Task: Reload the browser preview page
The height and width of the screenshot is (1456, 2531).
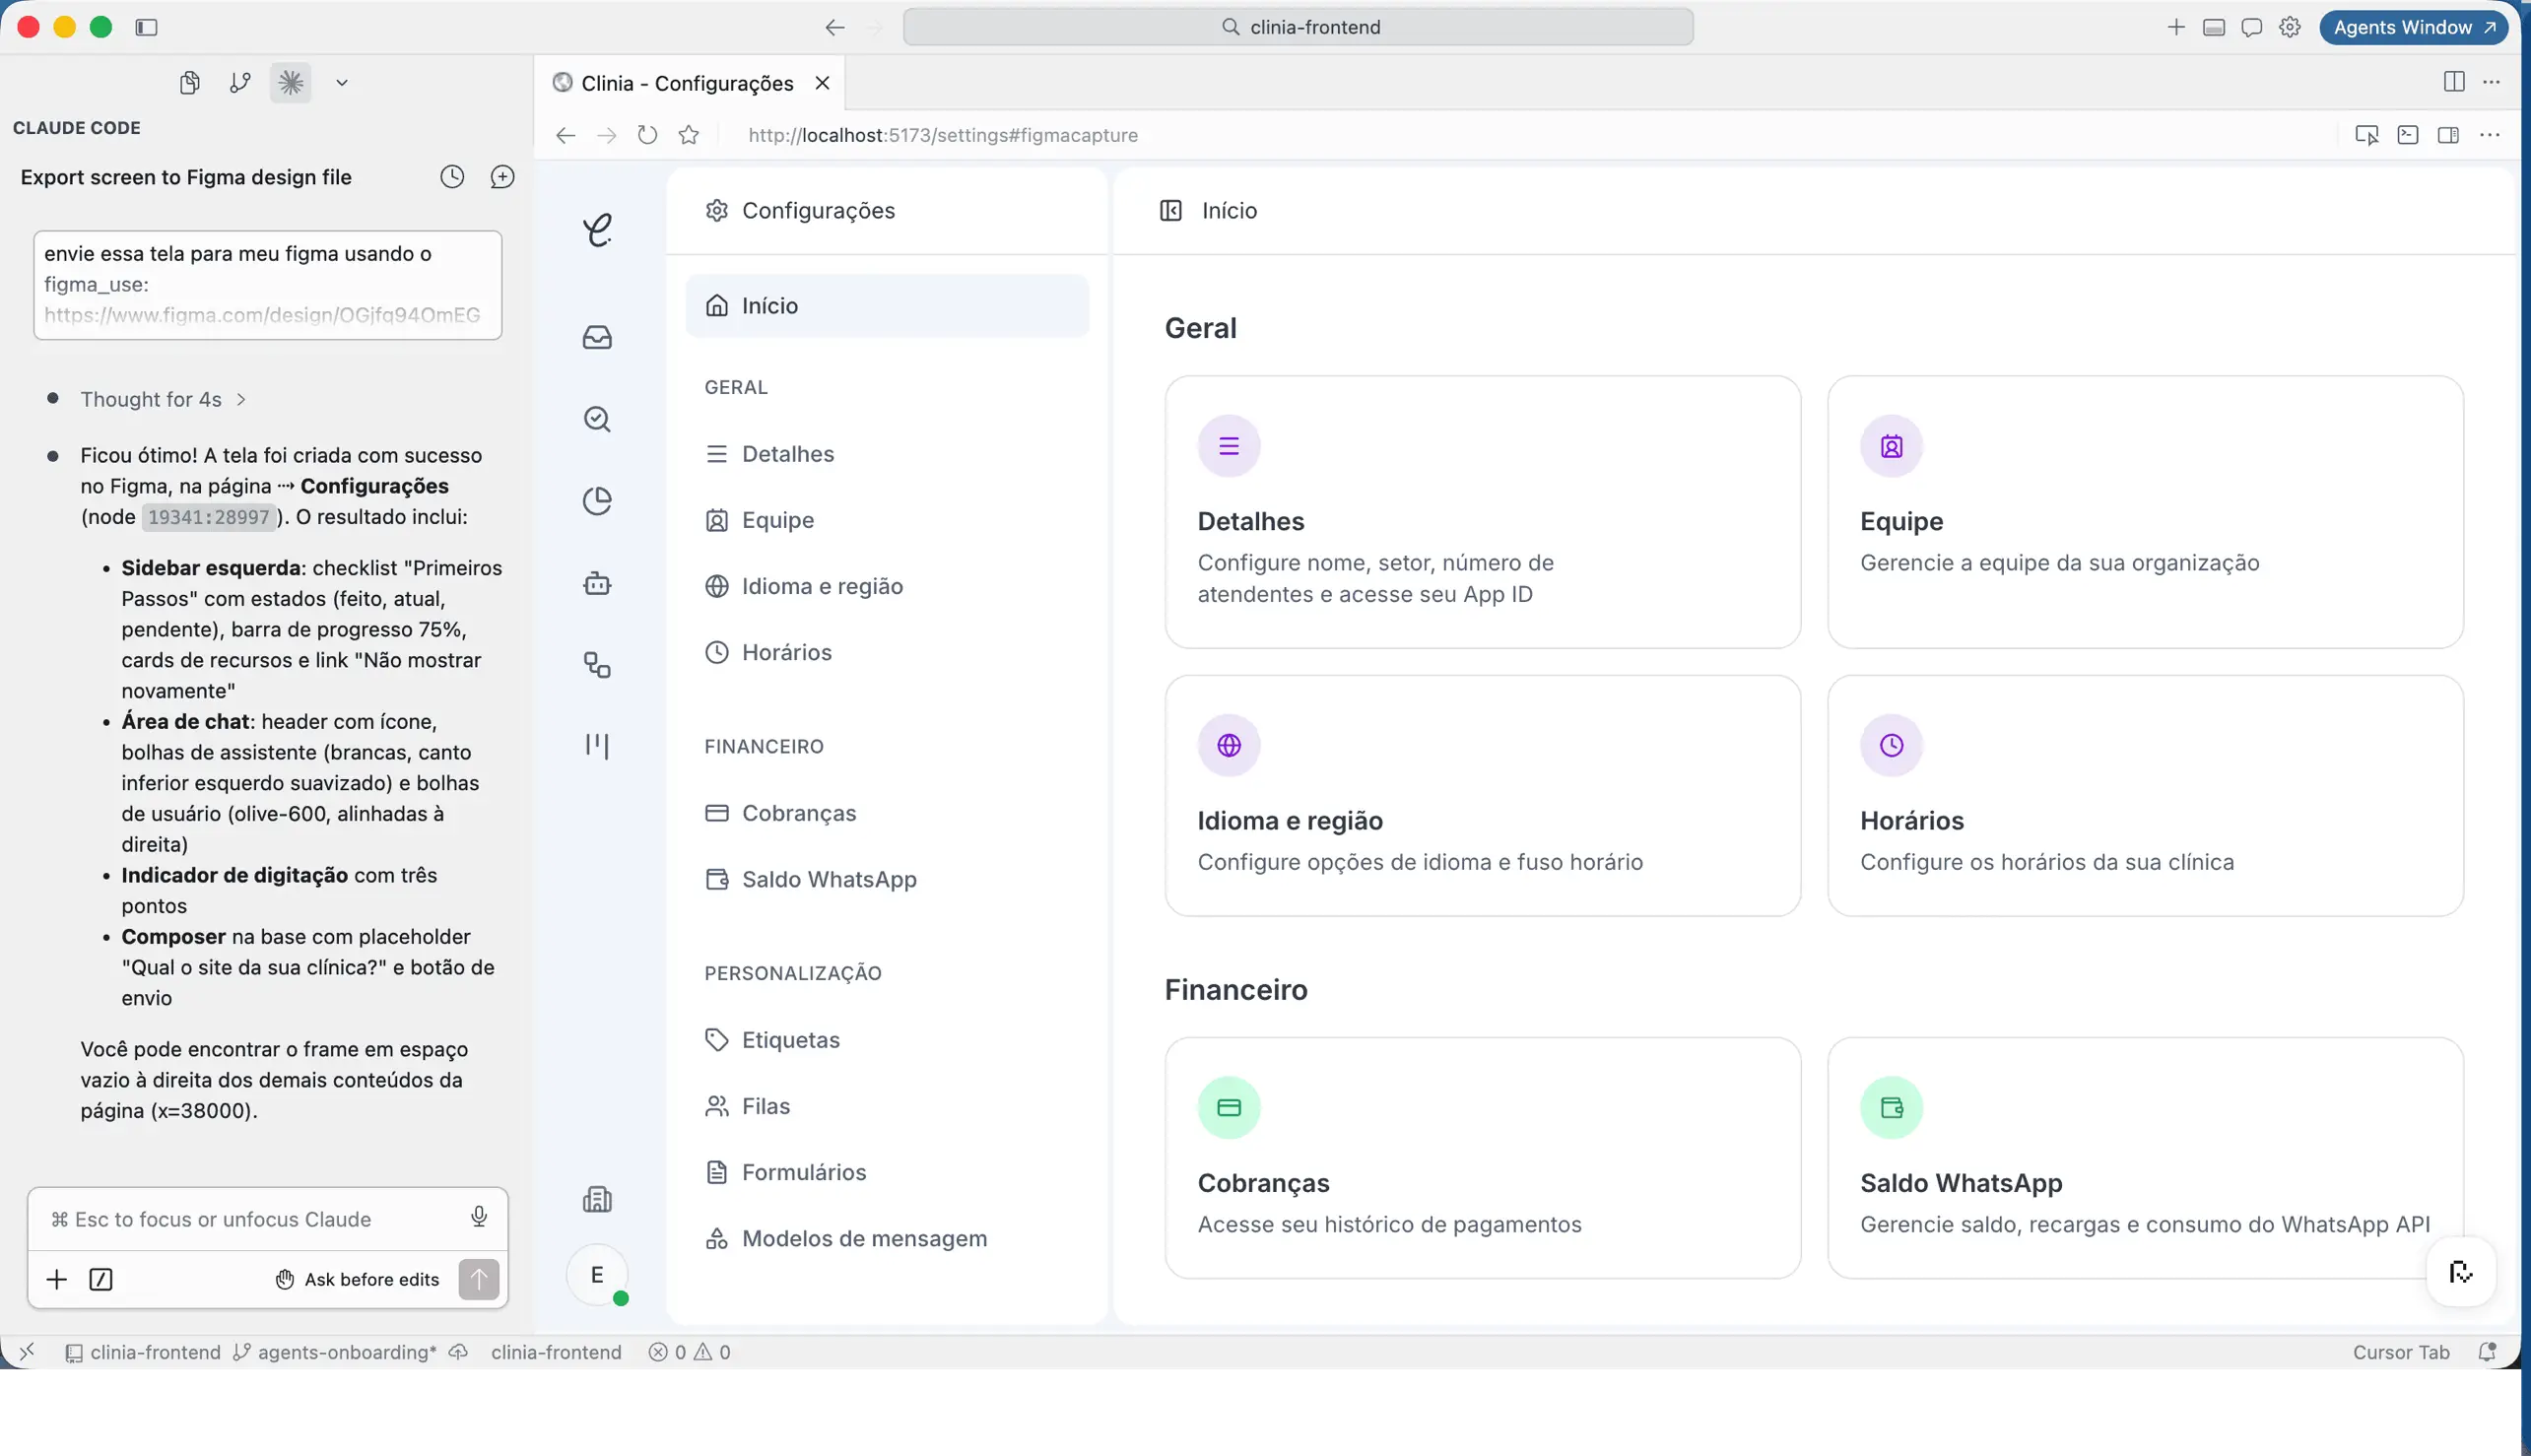Action: point(647,135)
